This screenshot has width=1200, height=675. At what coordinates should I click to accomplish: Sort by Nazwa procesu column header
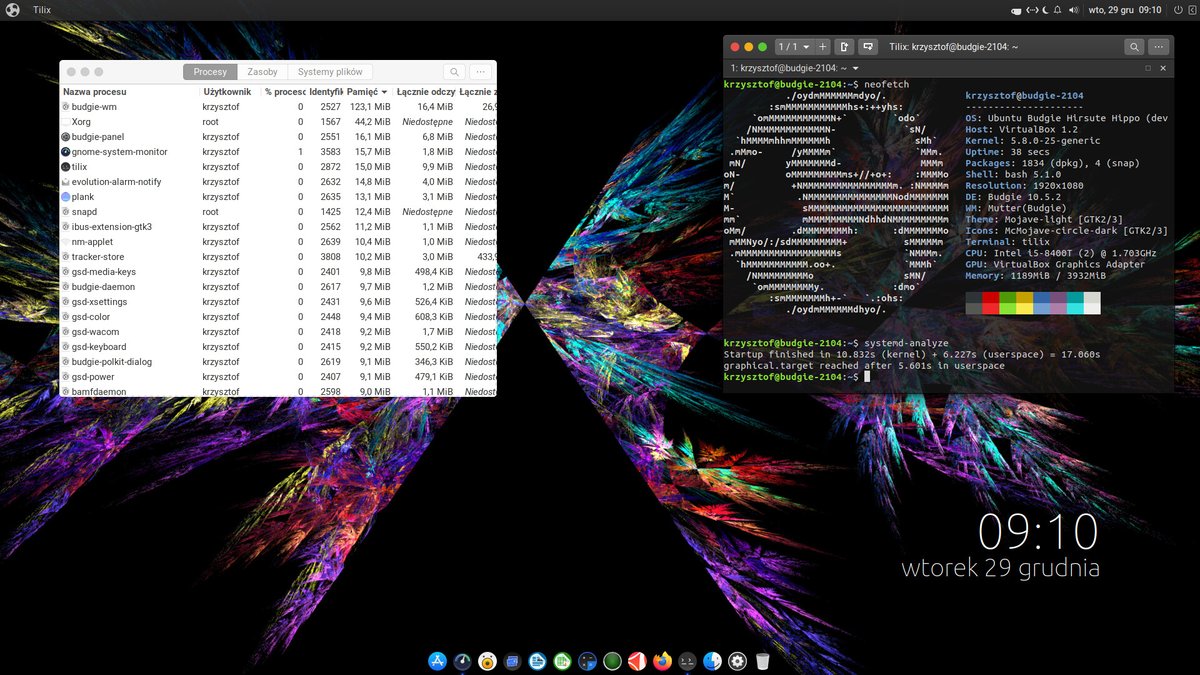pos(130,91)
